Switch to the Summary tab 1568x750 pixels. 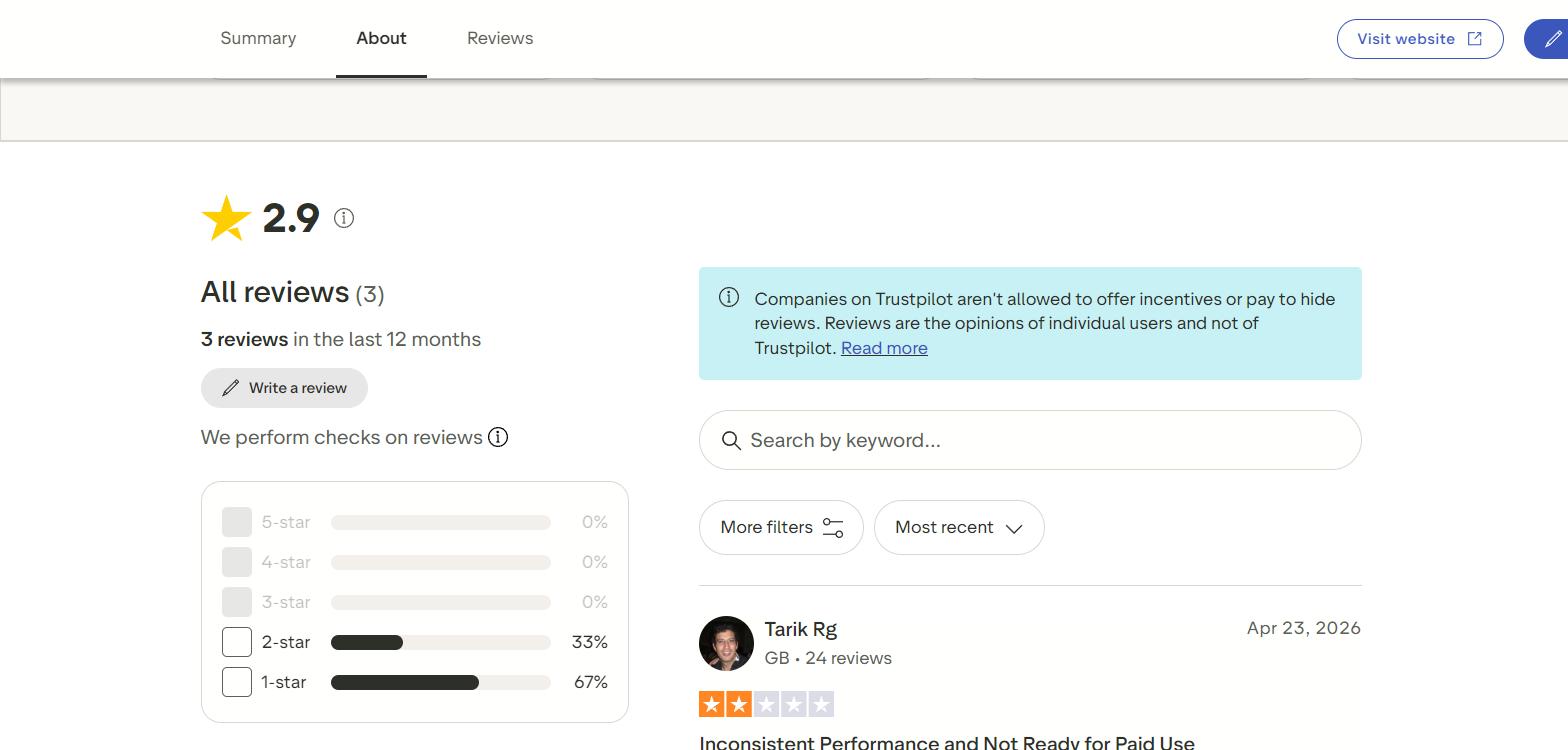[x=258, y=38]
